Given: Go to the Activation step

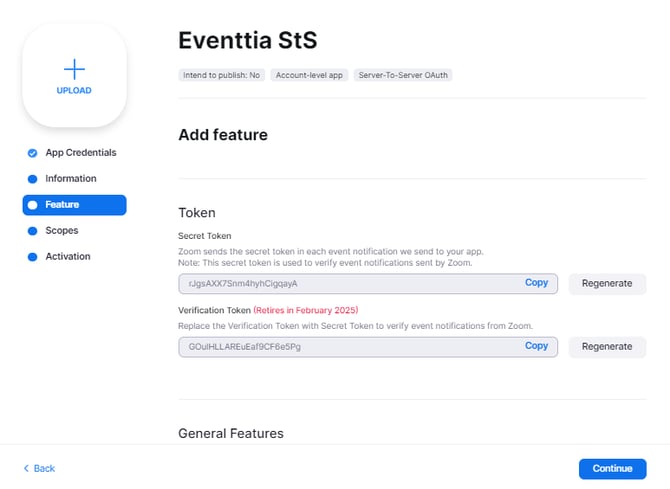Looking at the screenshot, I should pyautogui.click(x=67, y=257).
